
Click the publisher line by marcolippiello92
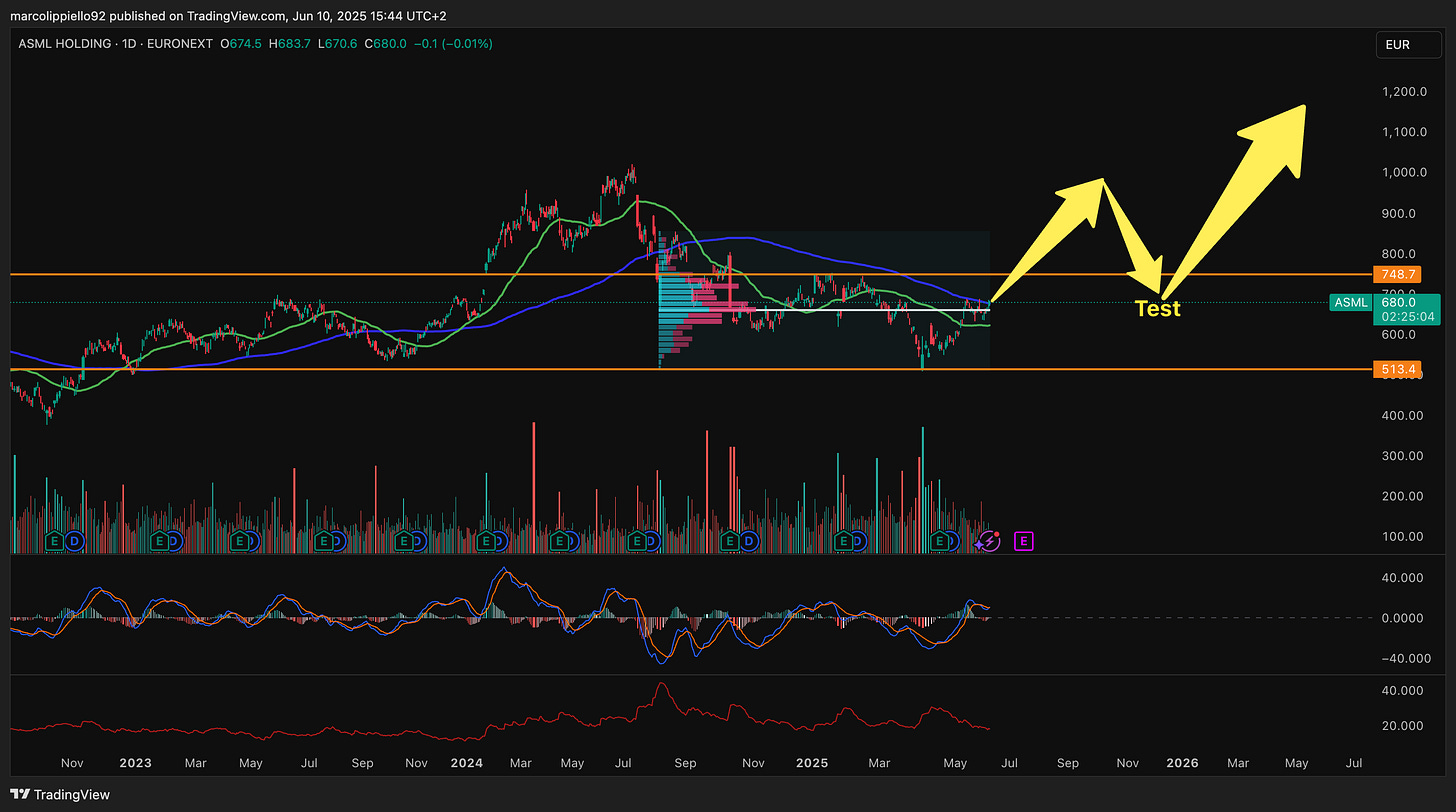(x=228, y=17)
